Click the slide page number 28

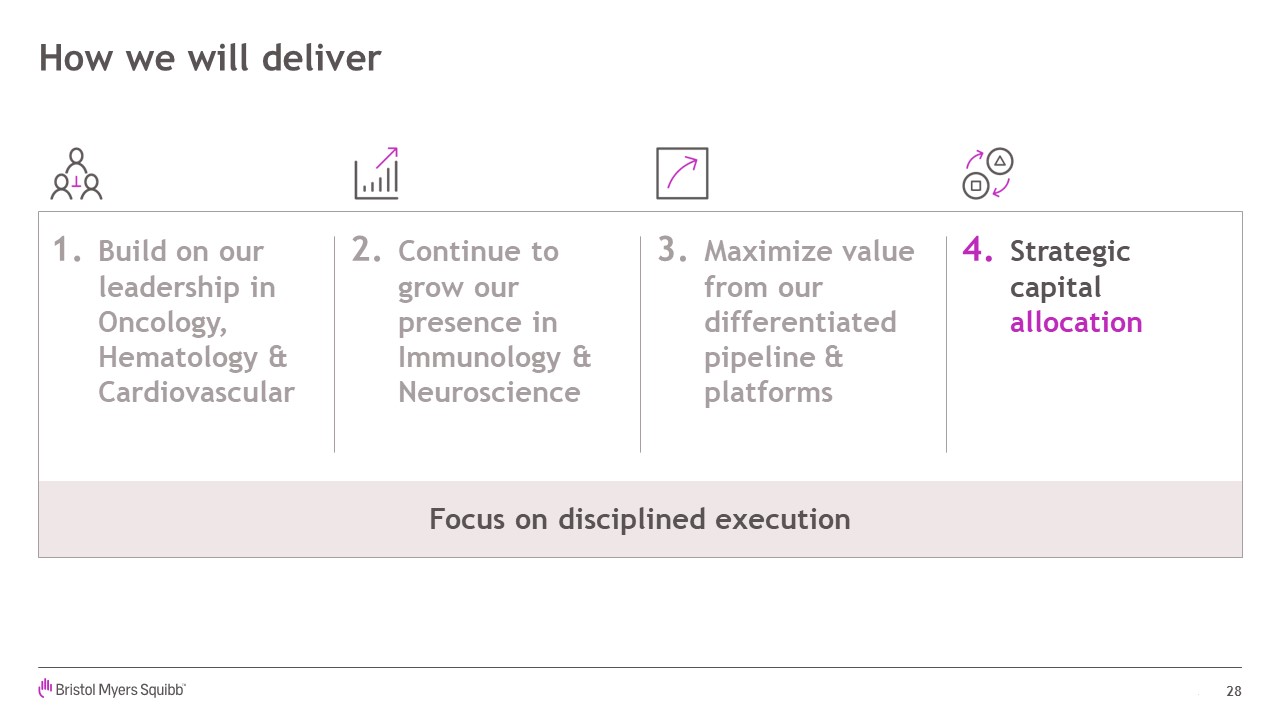click(x=1234, y=691)
